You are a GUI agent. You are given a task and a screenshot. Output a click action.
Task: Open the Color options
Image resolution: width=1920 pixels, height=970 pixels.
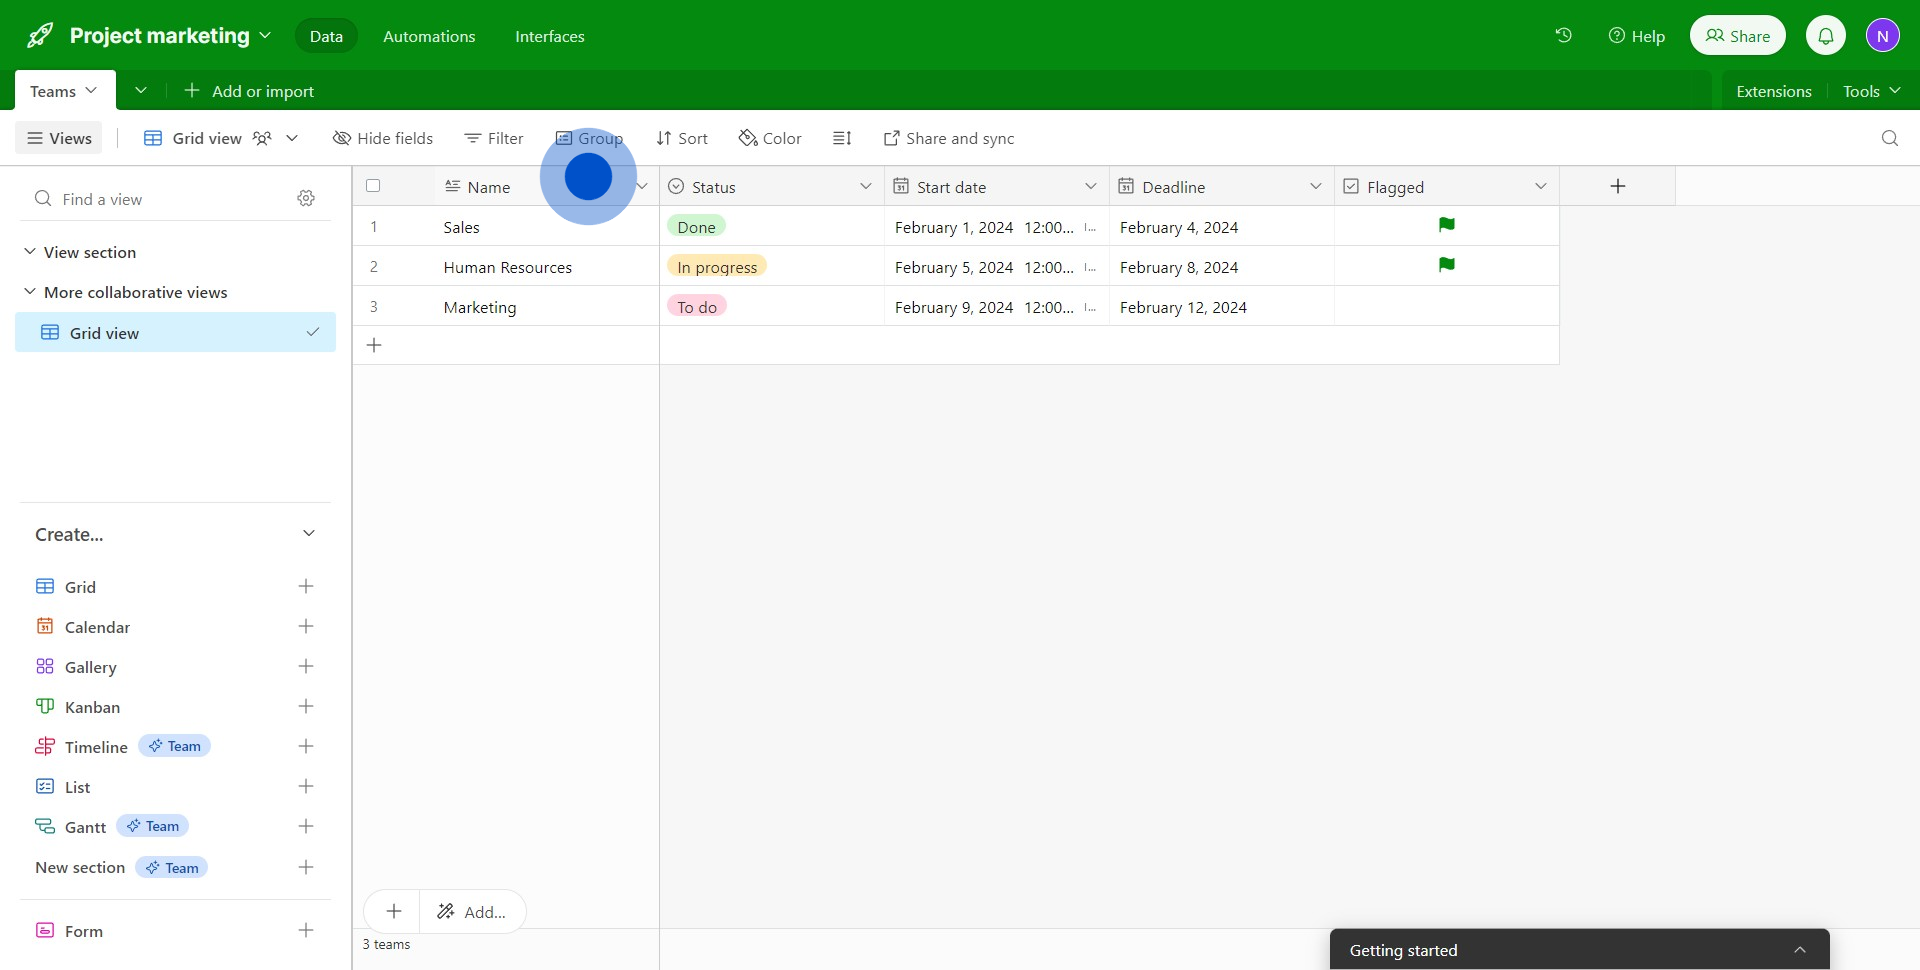(x=770, y=138)
